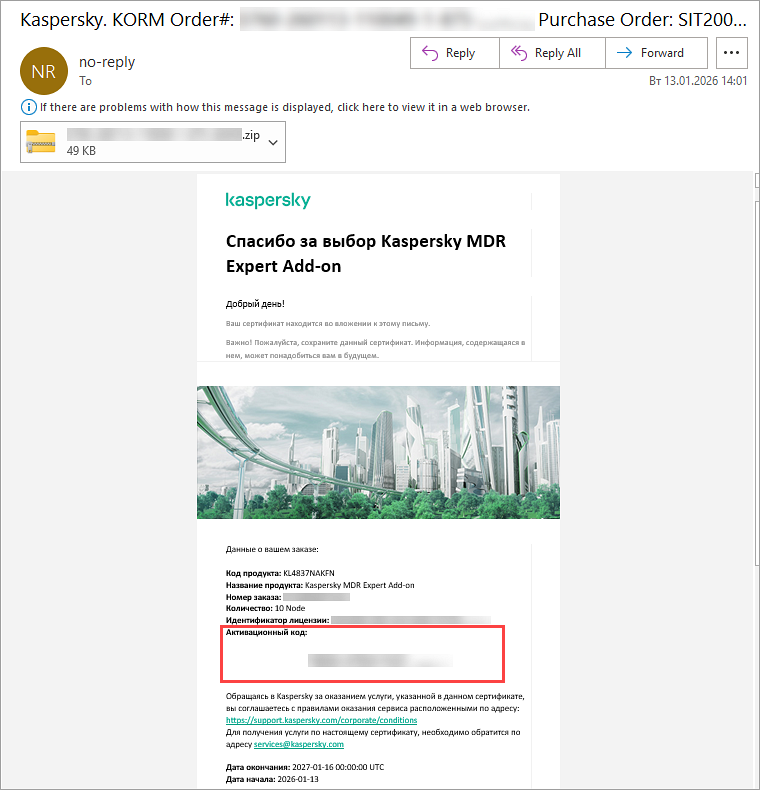Viewport: 760px width, 790px height.
Task: Click the services@kaspersky.com email link
Action: pyautogui.click(x=299, y=744)
